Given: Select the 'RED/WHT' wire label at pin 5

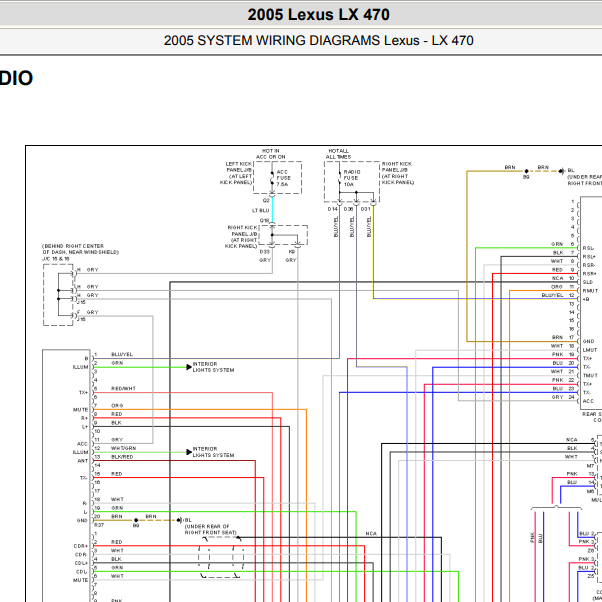Looking at the screenshot, I should 123,389.
